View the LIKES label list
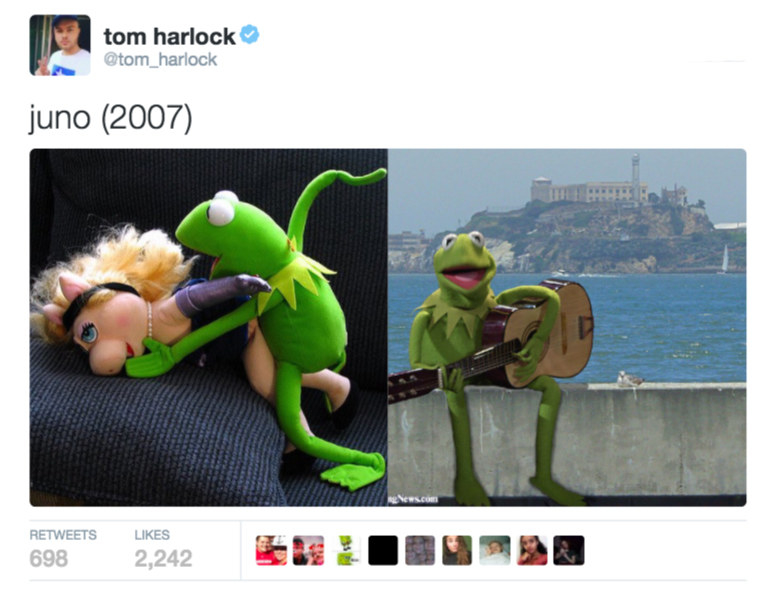Viewport: 767px width, 591px height. click(152, 535)
